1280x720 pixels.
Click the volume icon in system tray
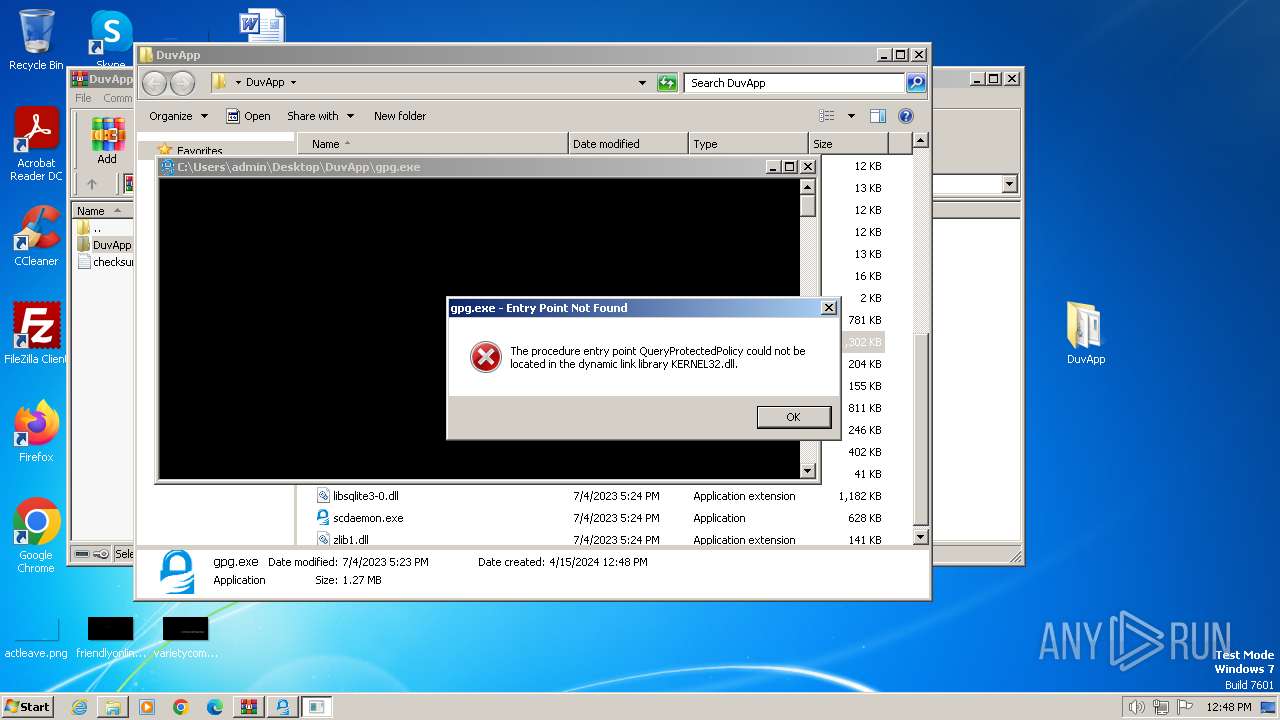[x=1136, y=707]
